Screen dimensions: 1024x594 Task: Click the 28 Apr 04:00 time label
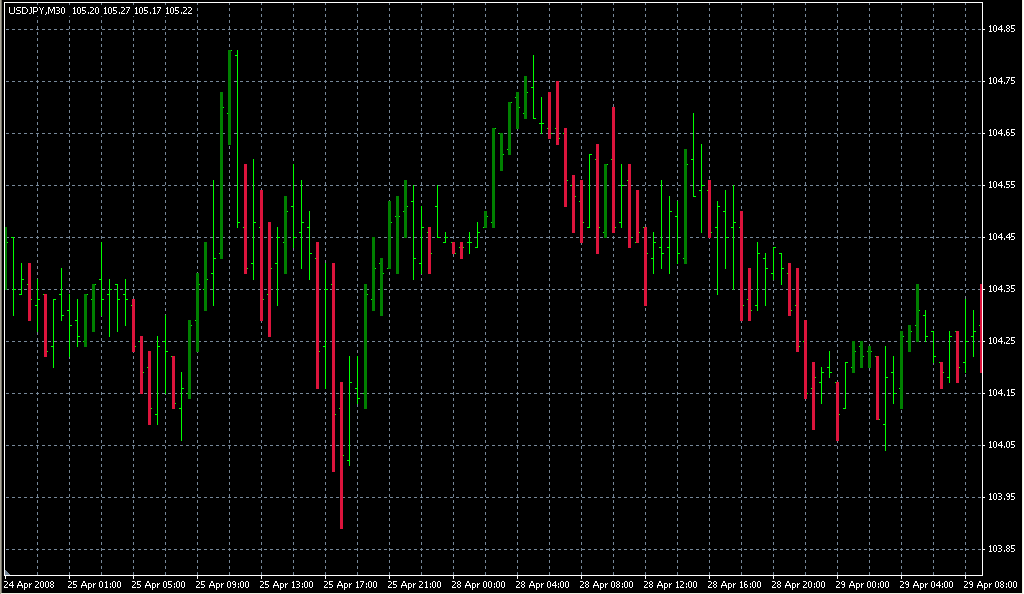[x=542, y=585]
